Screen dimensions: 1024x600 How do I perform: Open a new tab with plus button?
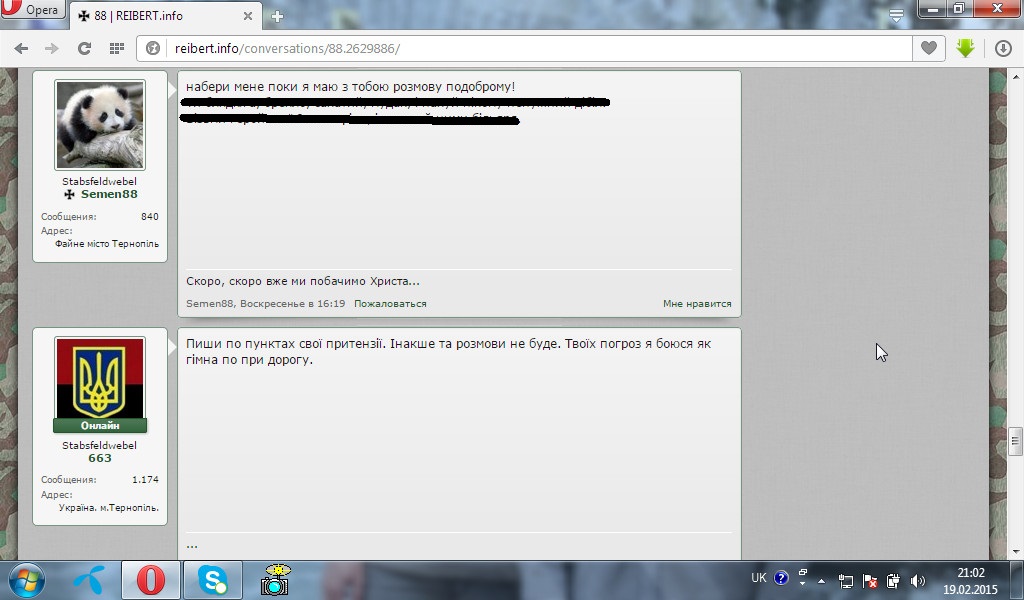(x=277, y=17)
